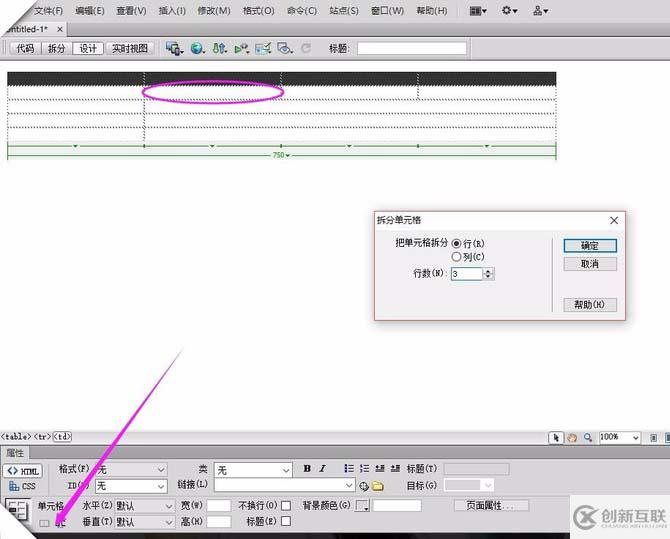Toggle the 标题(E) checkbox

286,521
